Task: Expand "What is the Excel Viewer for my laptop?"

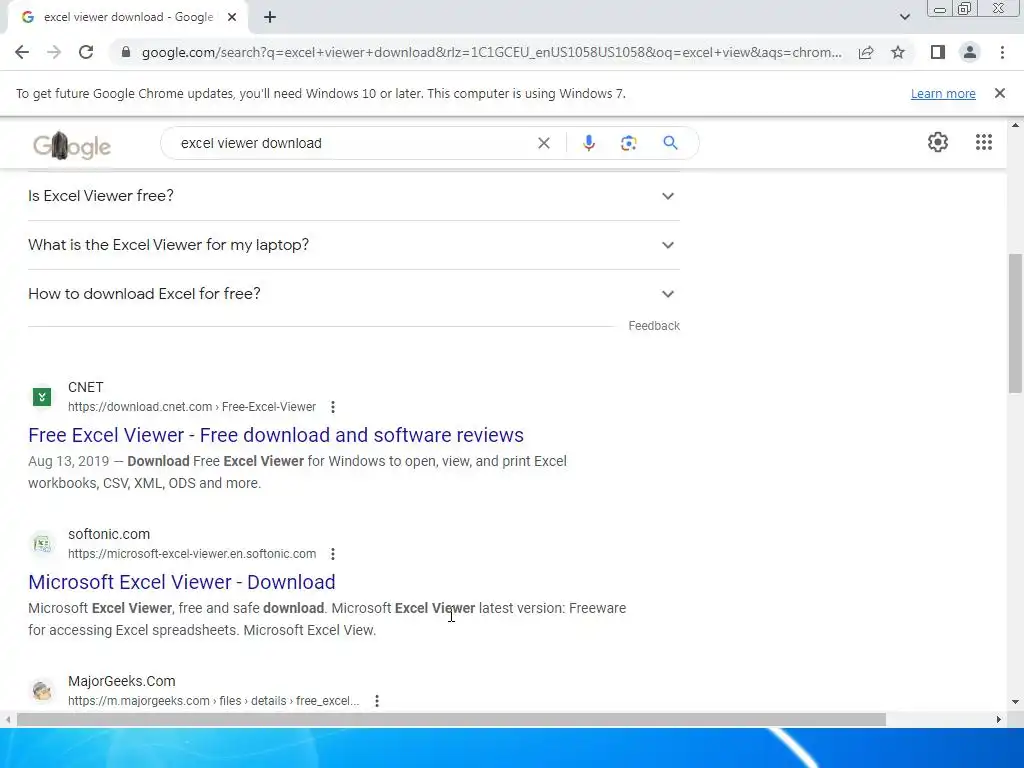Action: coord(354,245)
